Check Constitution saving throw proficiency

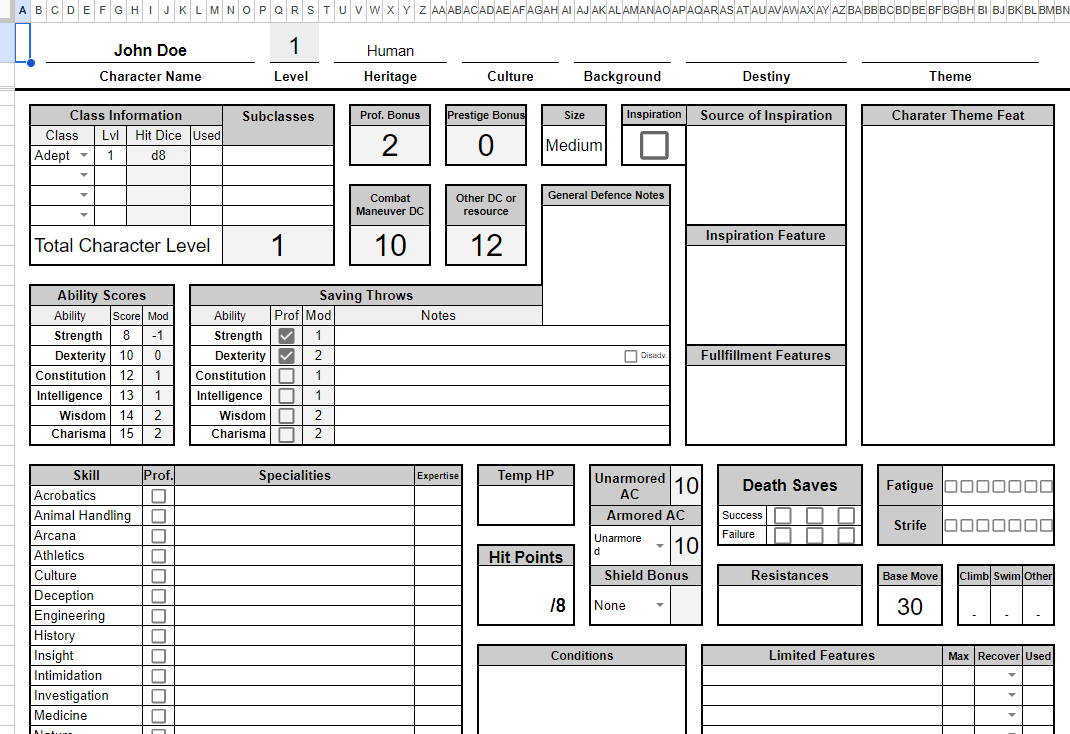pyautogui.click(x=287, y=376)
